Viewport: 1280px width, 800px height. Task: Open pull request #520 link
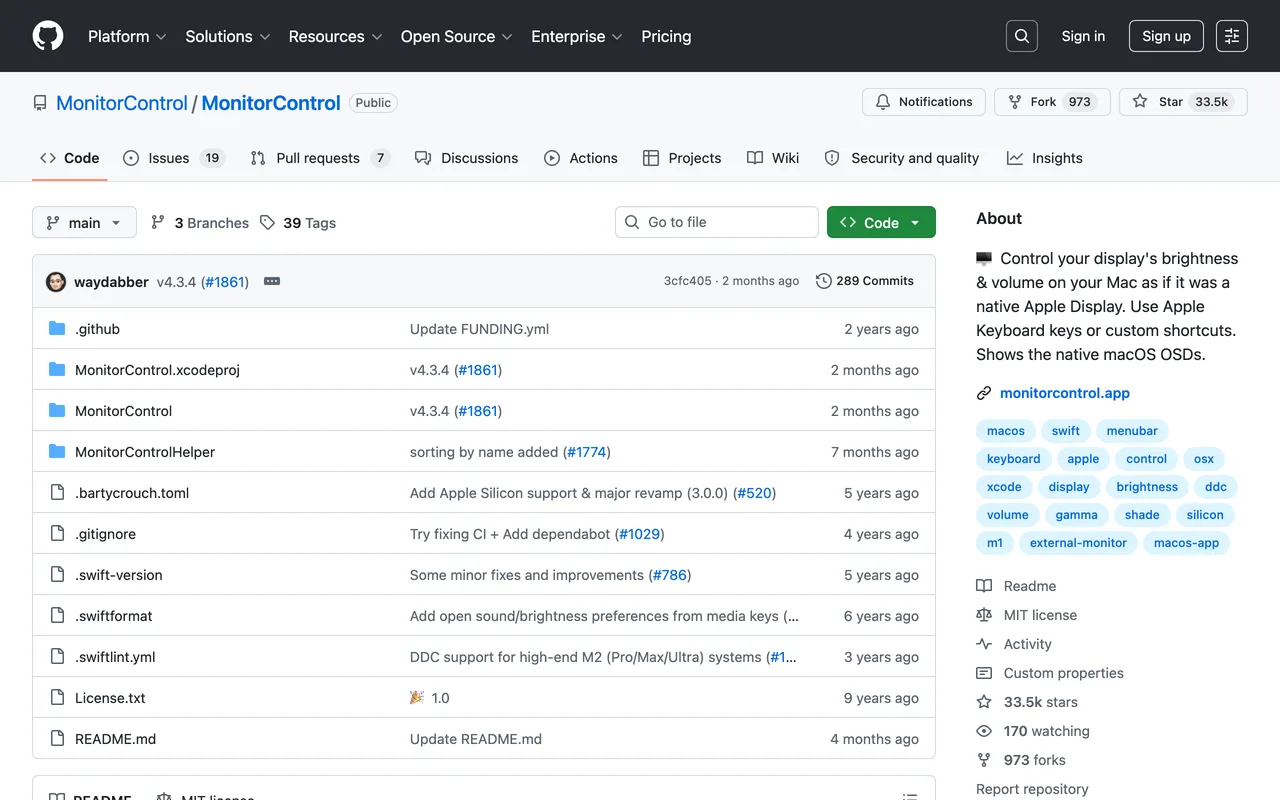(x=755, y=493)
